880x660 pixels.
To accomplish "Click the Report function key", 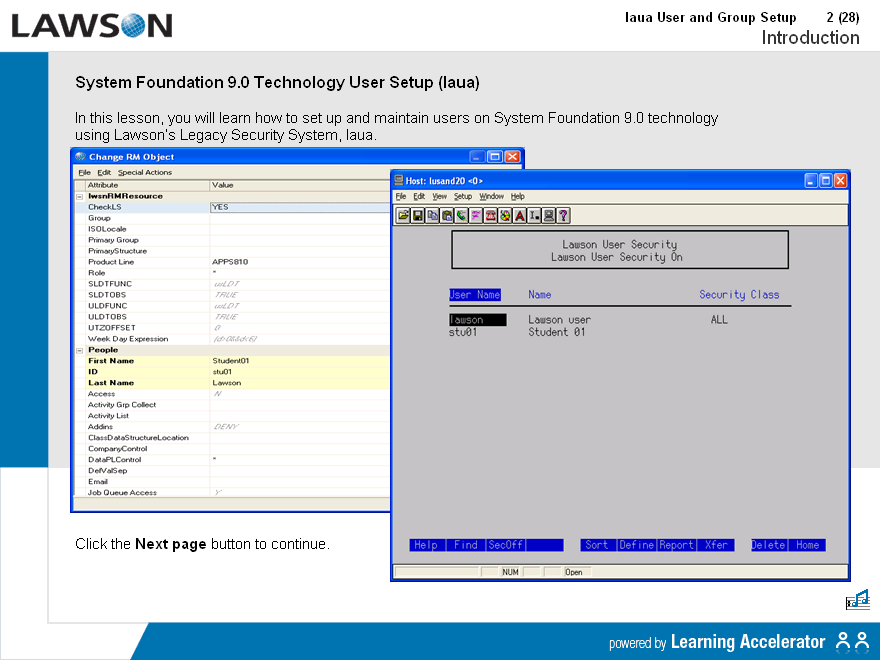I will (676, 545).
